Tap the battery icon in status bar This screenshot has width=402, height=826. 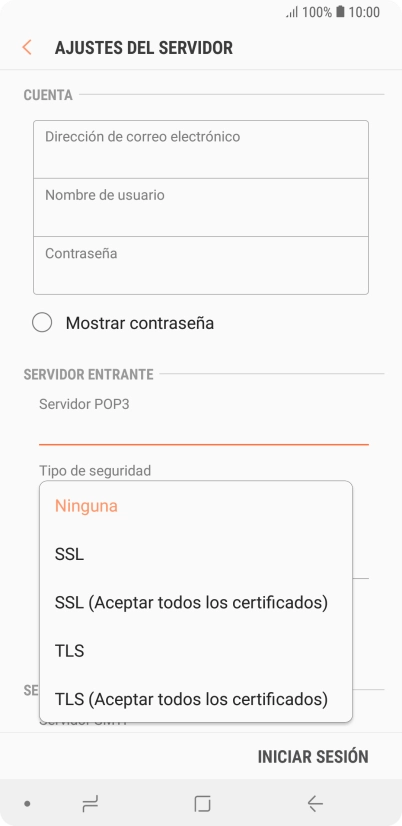point(340,12)
